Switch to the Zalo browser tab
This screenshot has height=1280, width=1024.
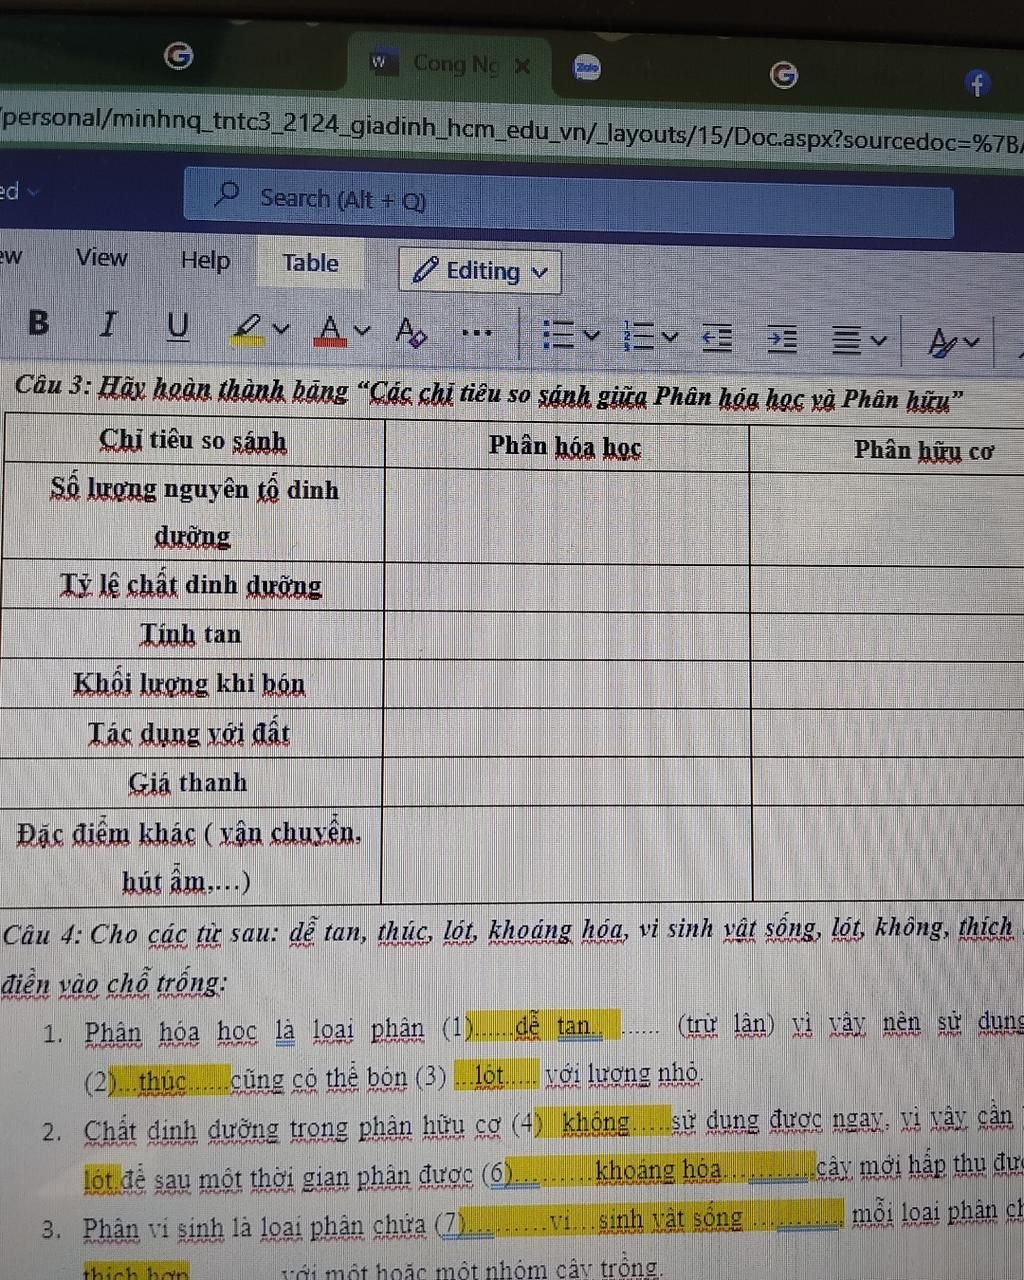587,68
